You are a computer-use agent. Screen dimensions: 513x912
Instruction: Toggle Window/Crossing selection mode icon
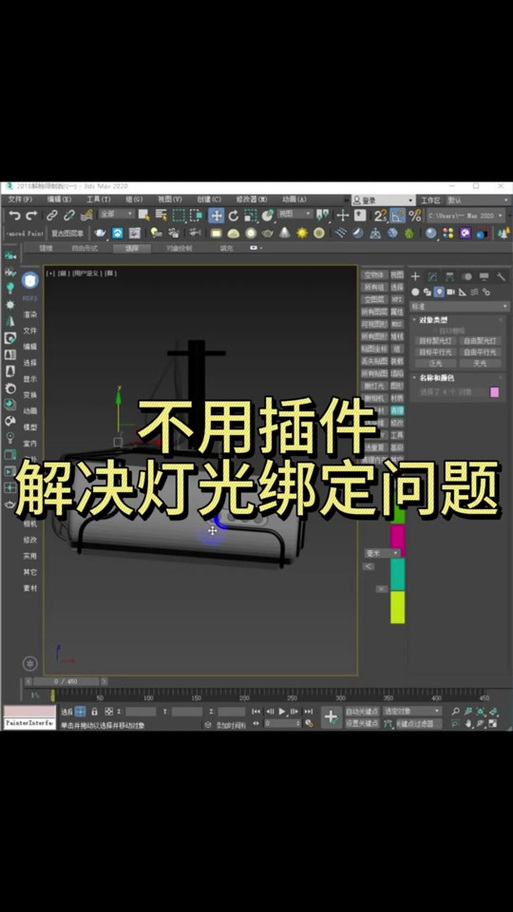(x=196, y=216)
